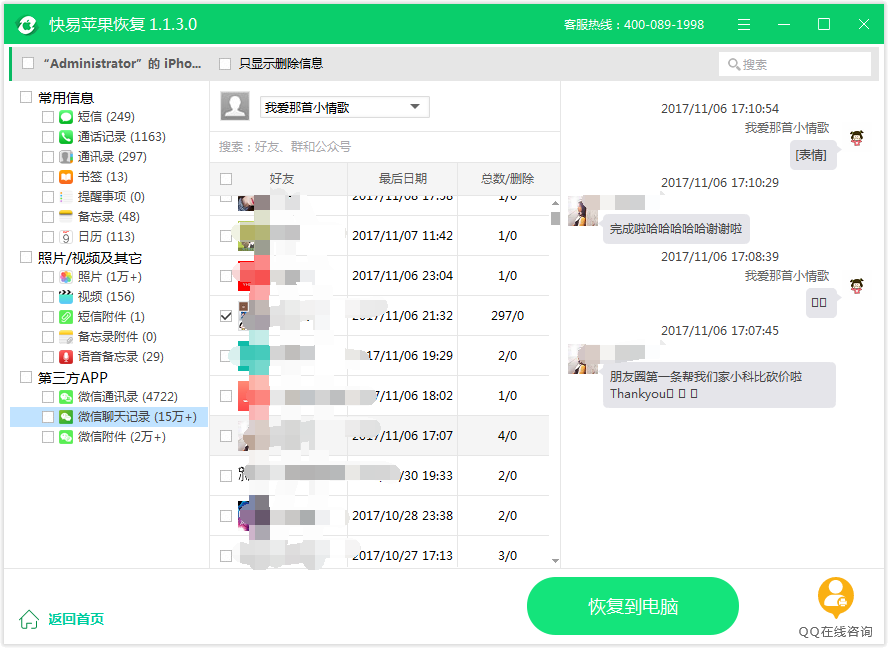
Task: Click the 微信附件 WeChat icon
Action: click(66, 437)
